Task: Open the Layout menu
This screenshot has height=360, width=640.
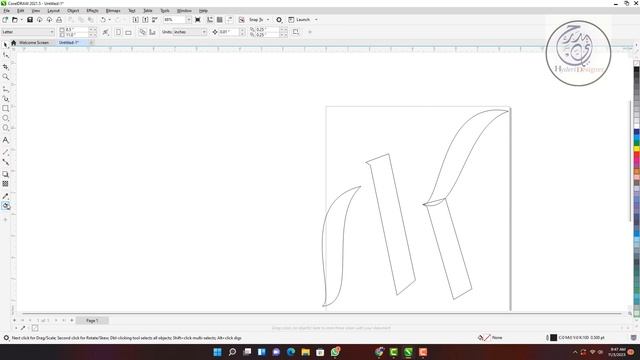Action: tap(53, 11)
